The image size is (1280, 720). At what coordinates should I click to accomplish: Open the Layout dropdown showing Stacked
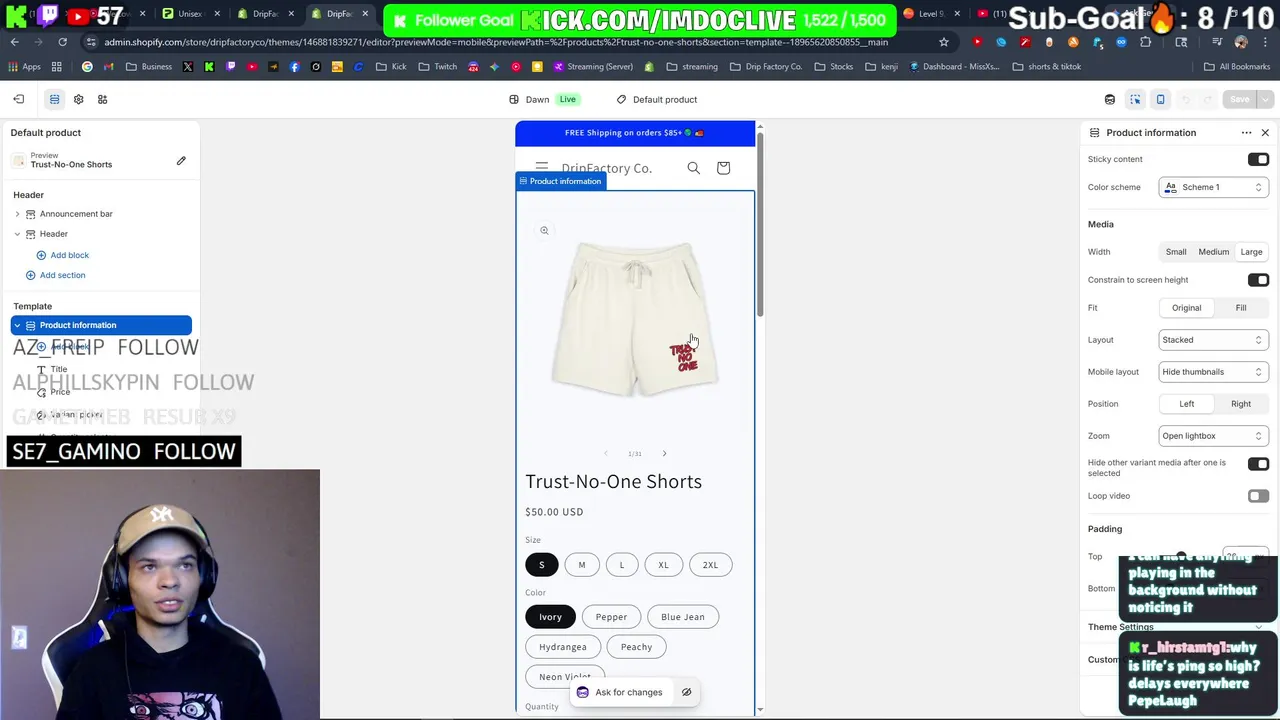tap(1213, 340)
